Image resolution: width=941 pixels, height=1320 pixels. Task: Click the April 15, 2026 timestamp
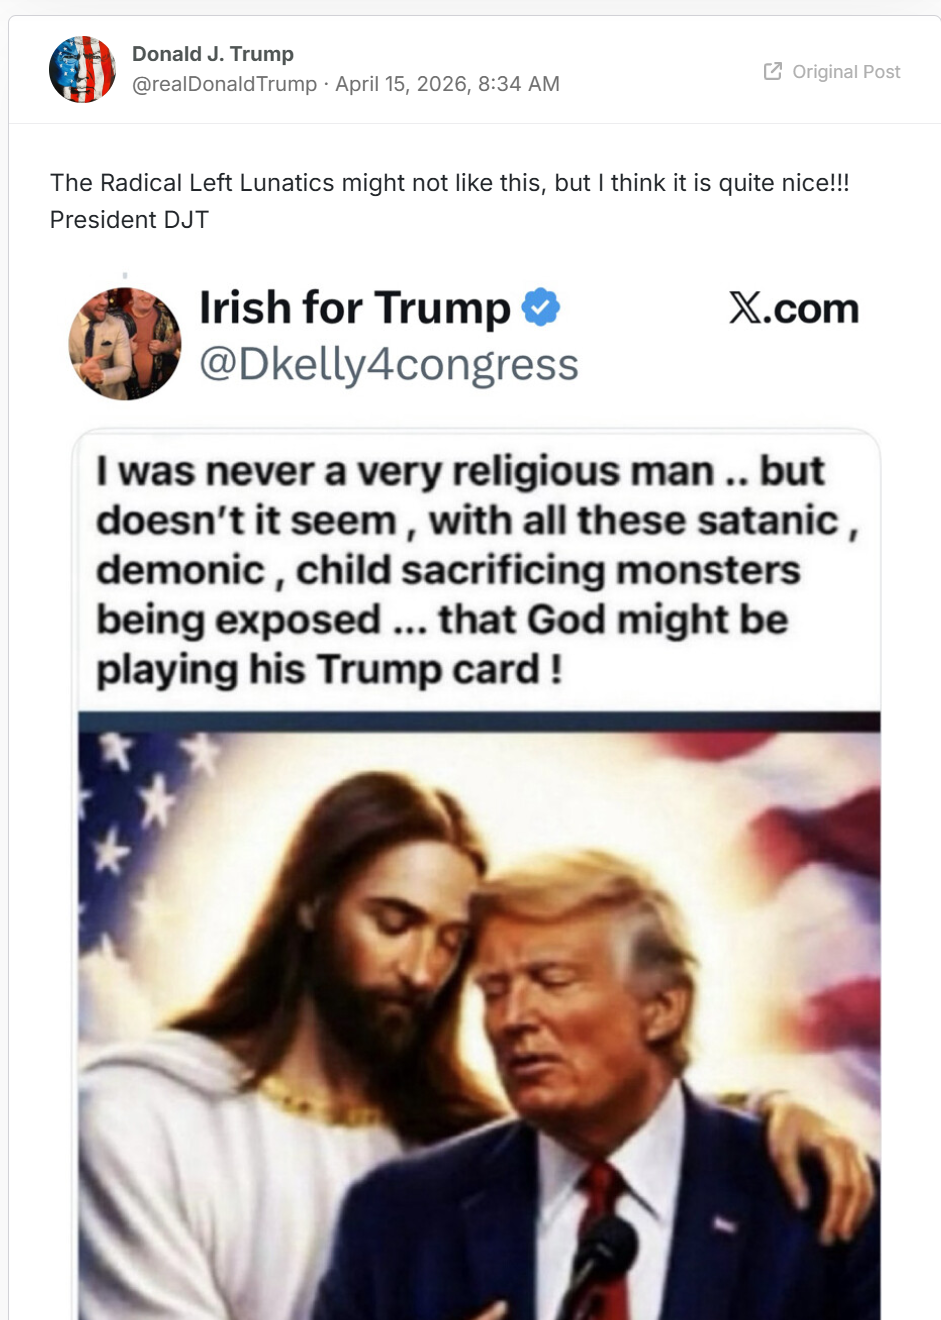tap(447, 84)
